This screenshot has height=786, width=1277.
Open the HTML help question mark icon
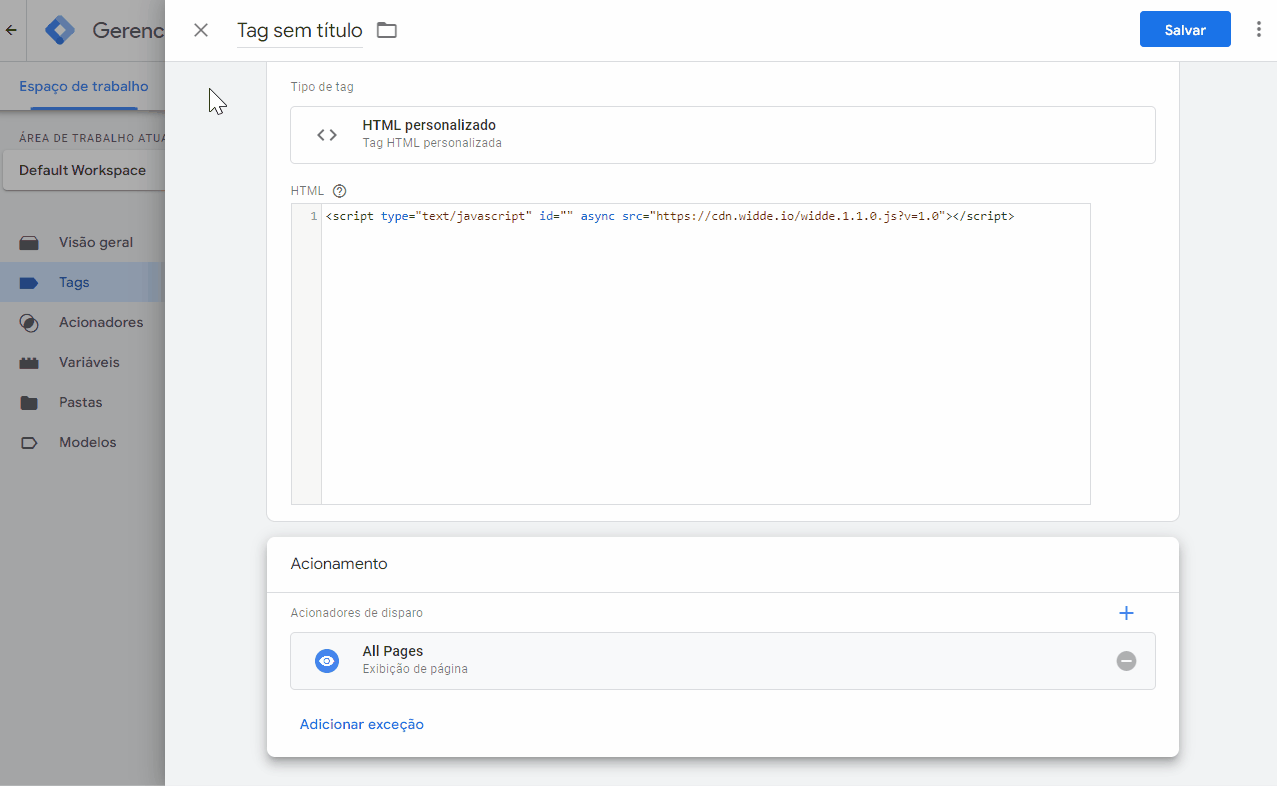(340, 190)
